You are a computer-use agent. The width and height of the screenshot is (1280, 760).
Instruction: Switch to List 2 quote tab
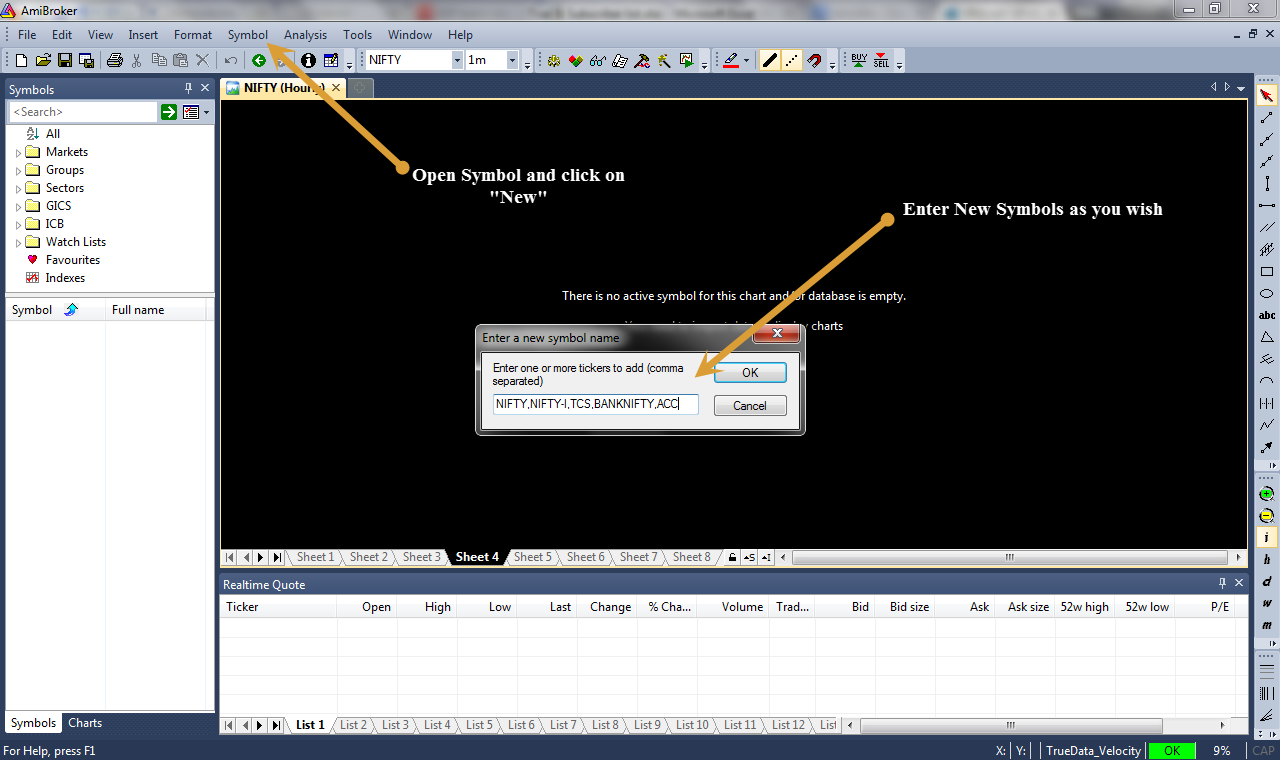pos(353,725)
